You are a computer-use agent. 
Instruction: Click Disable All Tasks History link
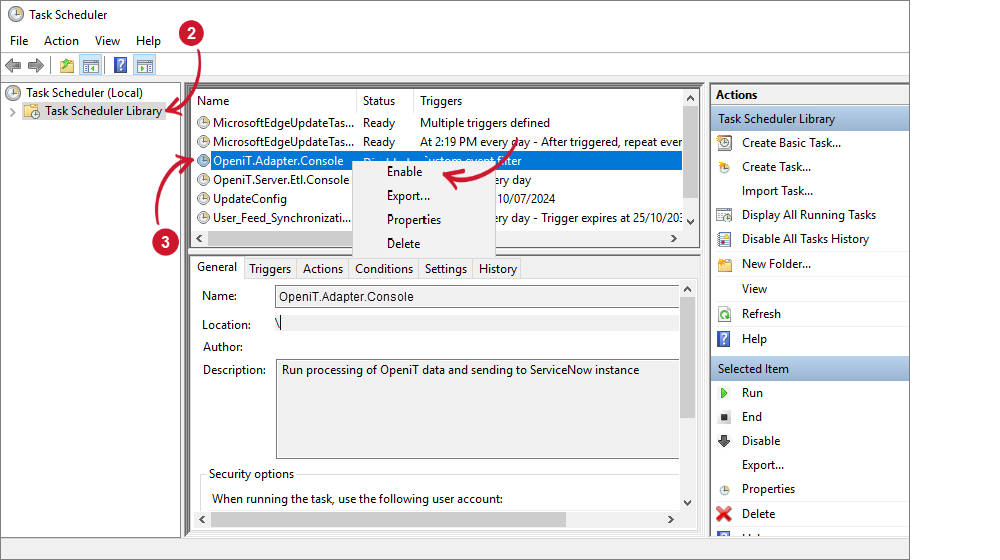pyautogui.click(x=805, y=239)
